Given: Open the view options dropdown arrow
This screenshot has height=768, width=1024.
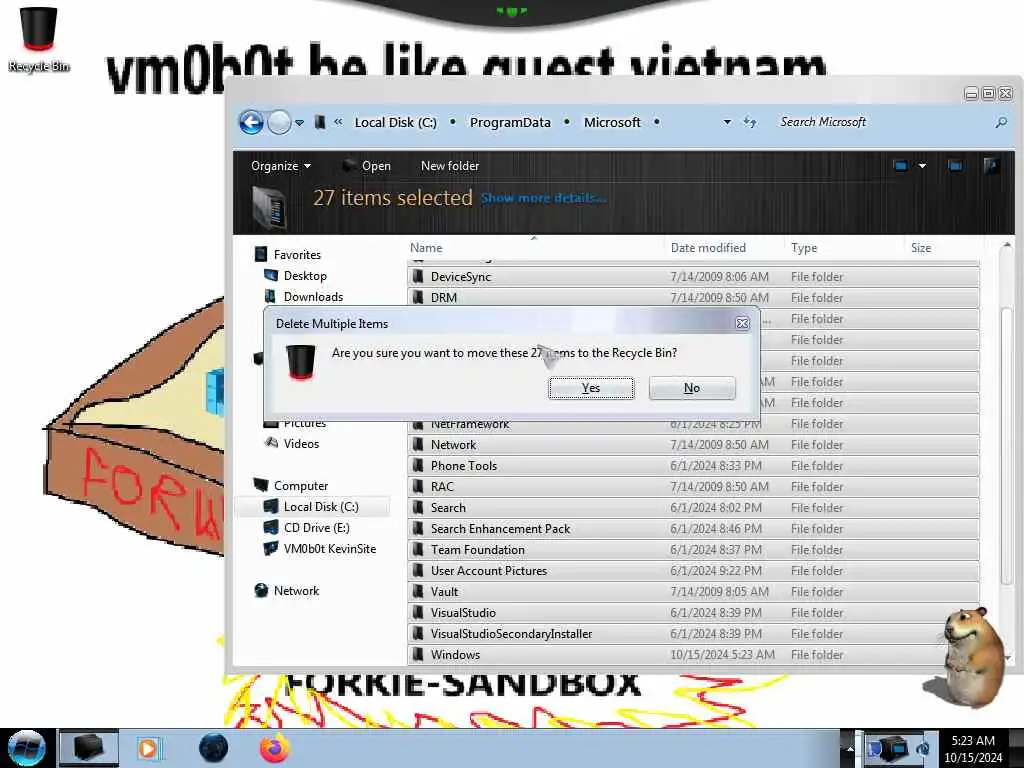Looking at the screenshot, I should point(922,166).
